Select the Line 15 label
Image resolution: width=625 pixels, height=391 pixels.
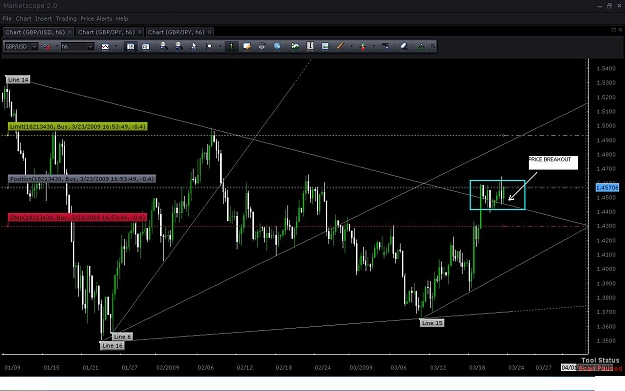[432, 323]
